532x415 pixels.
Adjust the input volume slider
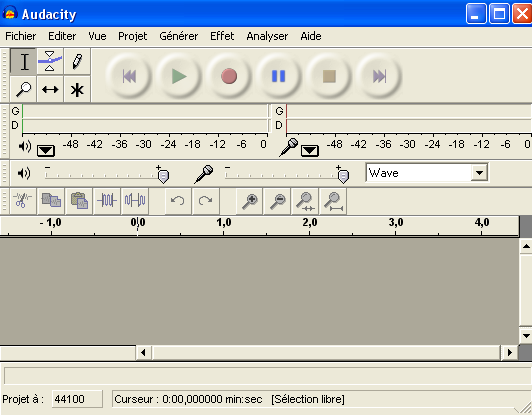pyautogui.click(x=343, y=176)
